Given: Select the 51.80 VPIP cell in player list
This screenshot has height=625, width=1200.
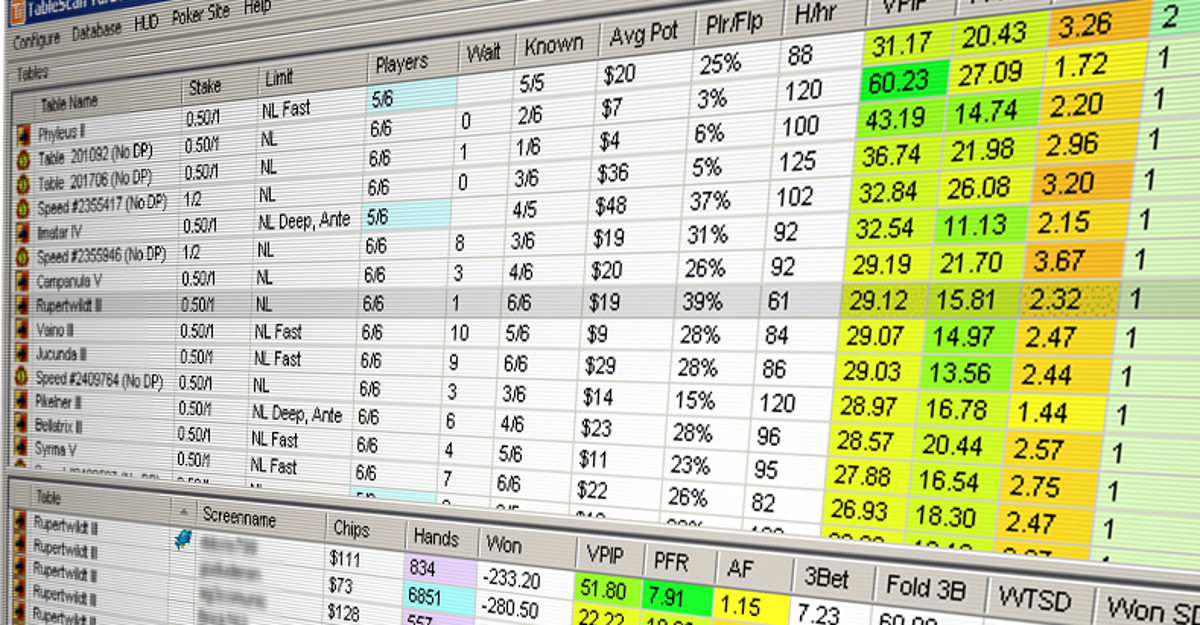Looking at the screenshot, I should click(x=607, y=589).
